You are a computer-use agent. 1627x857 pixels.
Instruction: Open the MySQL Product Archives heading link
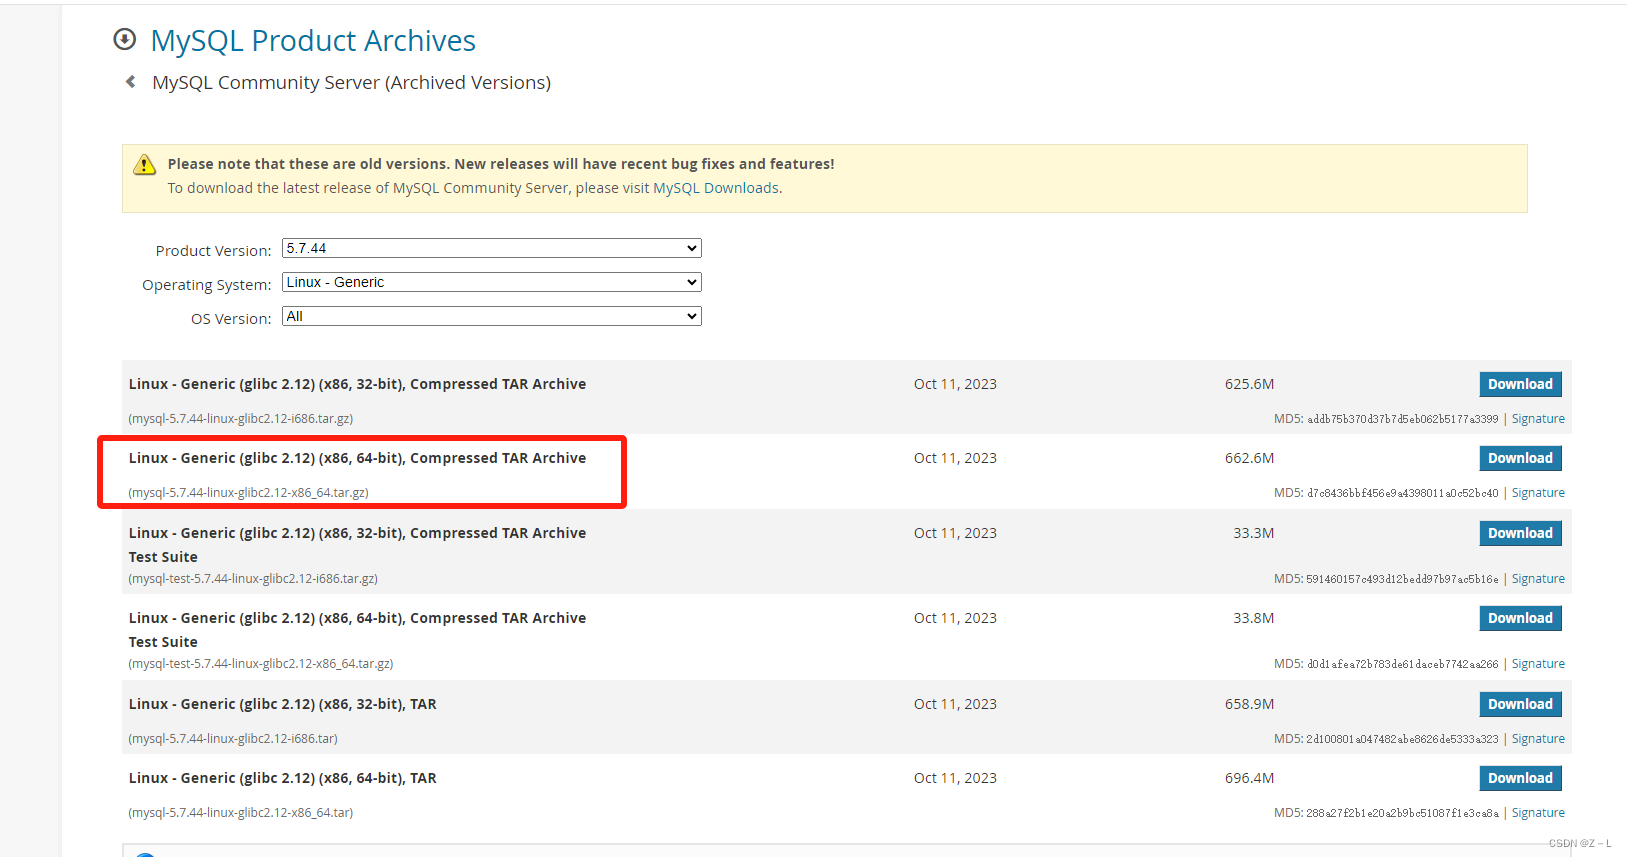(313, 40)
